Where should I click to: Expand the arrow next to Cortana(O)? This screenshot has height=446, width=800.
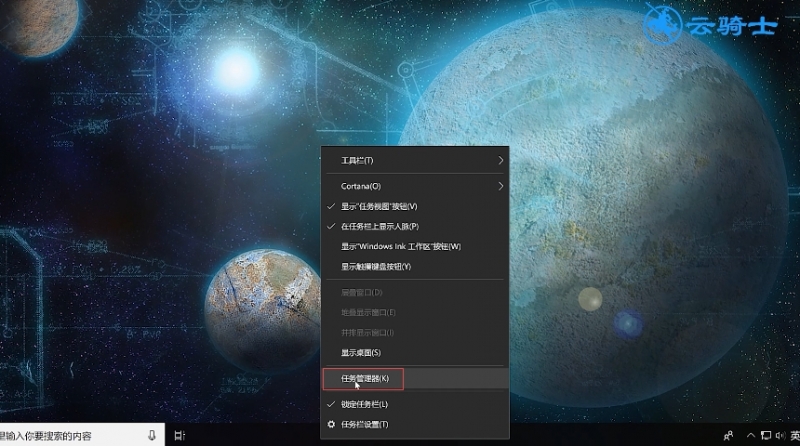tap(501, 186)
